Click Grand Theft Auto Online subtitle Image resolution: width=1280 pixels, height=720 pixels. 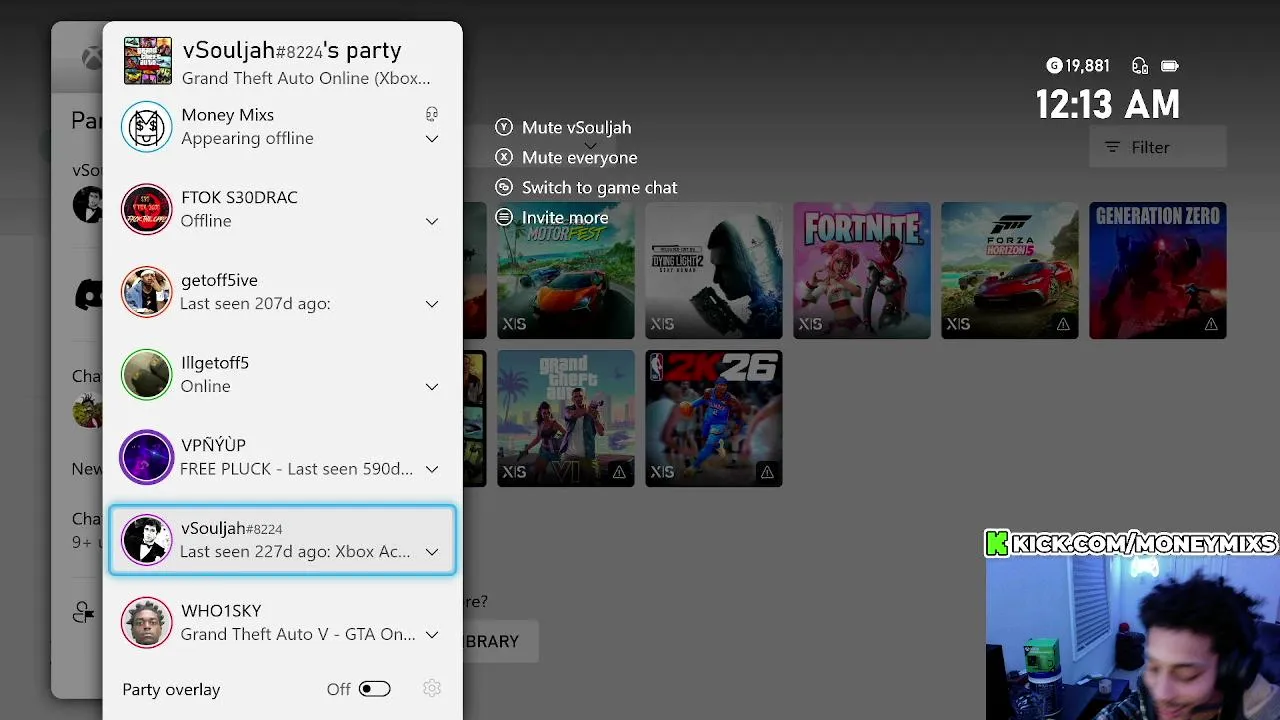point(306,78)
